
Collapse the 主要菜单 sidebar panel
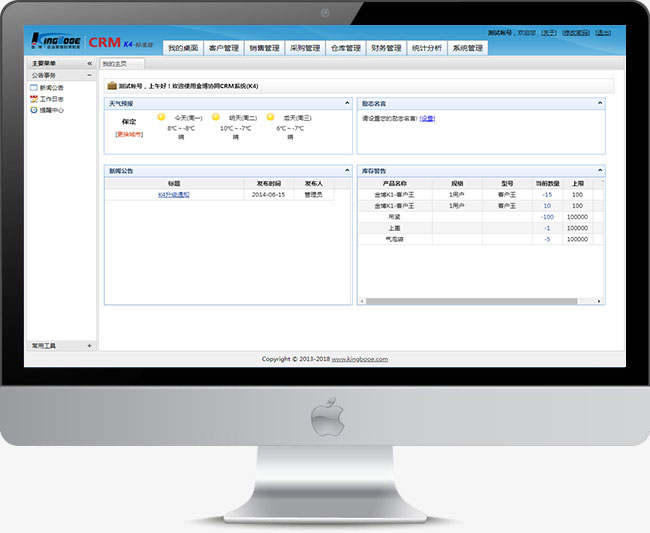click(90, 63)
